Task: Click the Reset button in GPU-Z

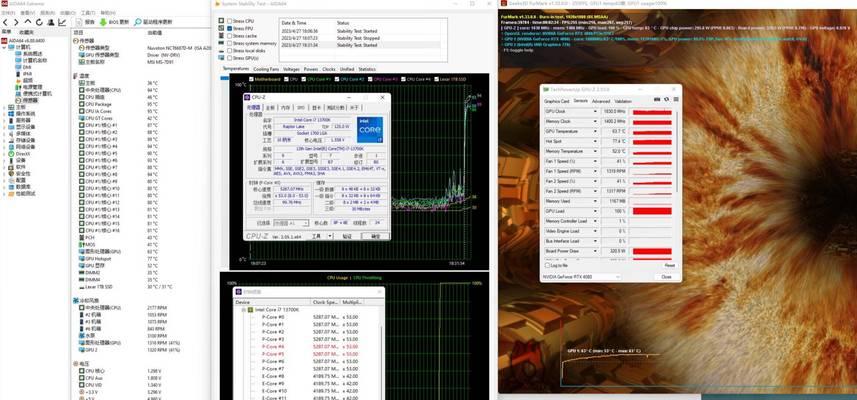Action: 669,266
